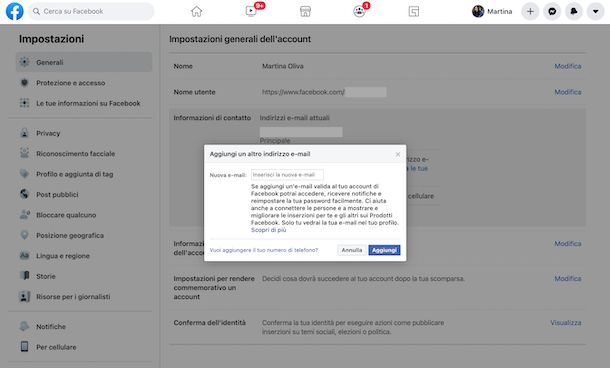Click the Nuova e-mail input field

[287, 175]
